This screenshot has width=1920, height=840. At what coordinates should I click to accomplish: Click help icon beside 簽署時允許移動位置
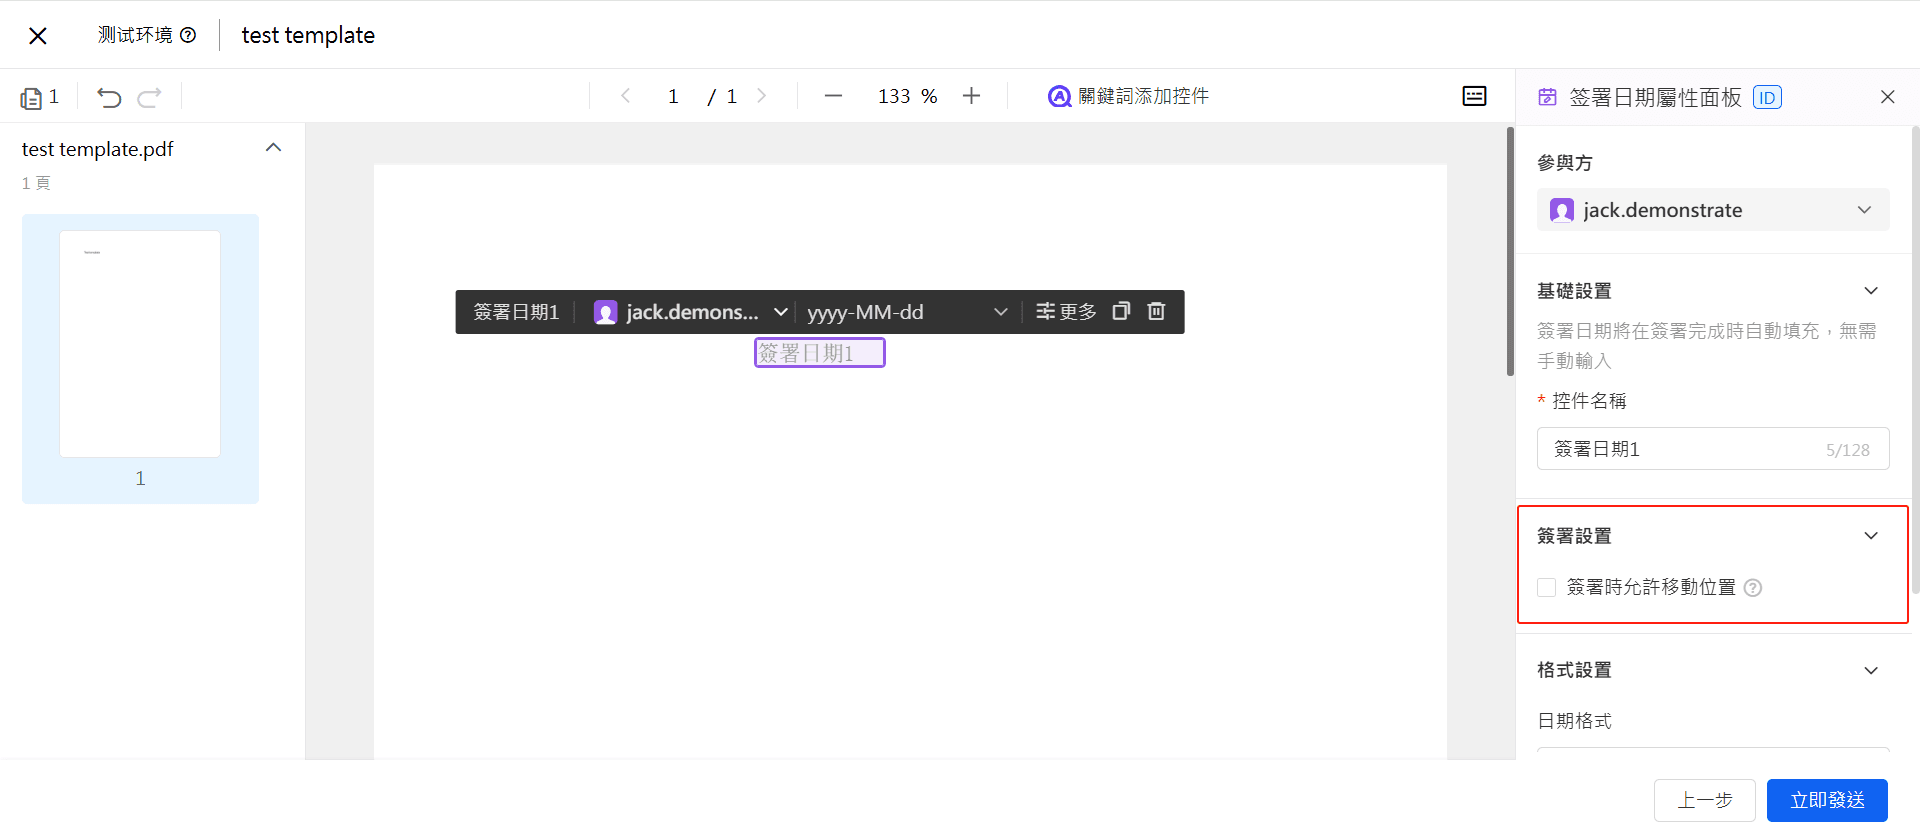coord(1753,588)
